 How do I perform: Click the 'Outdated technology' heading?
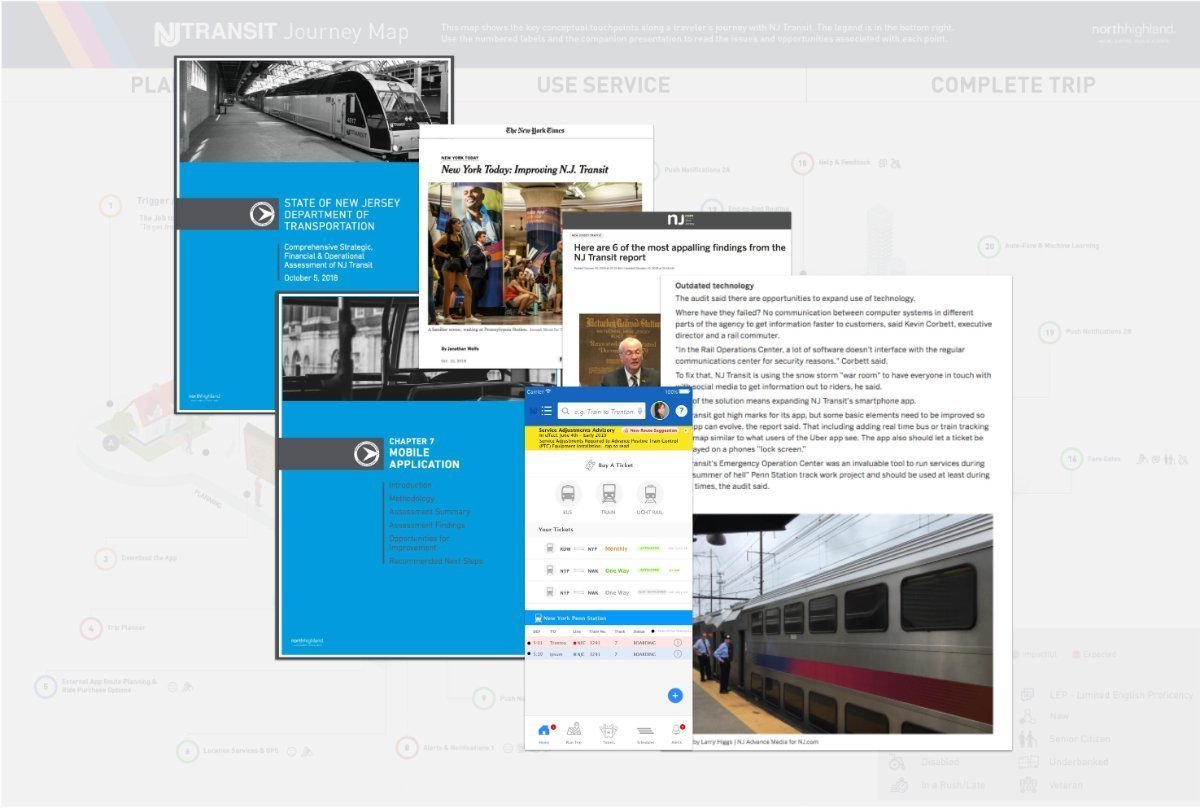tap(715, 286)
